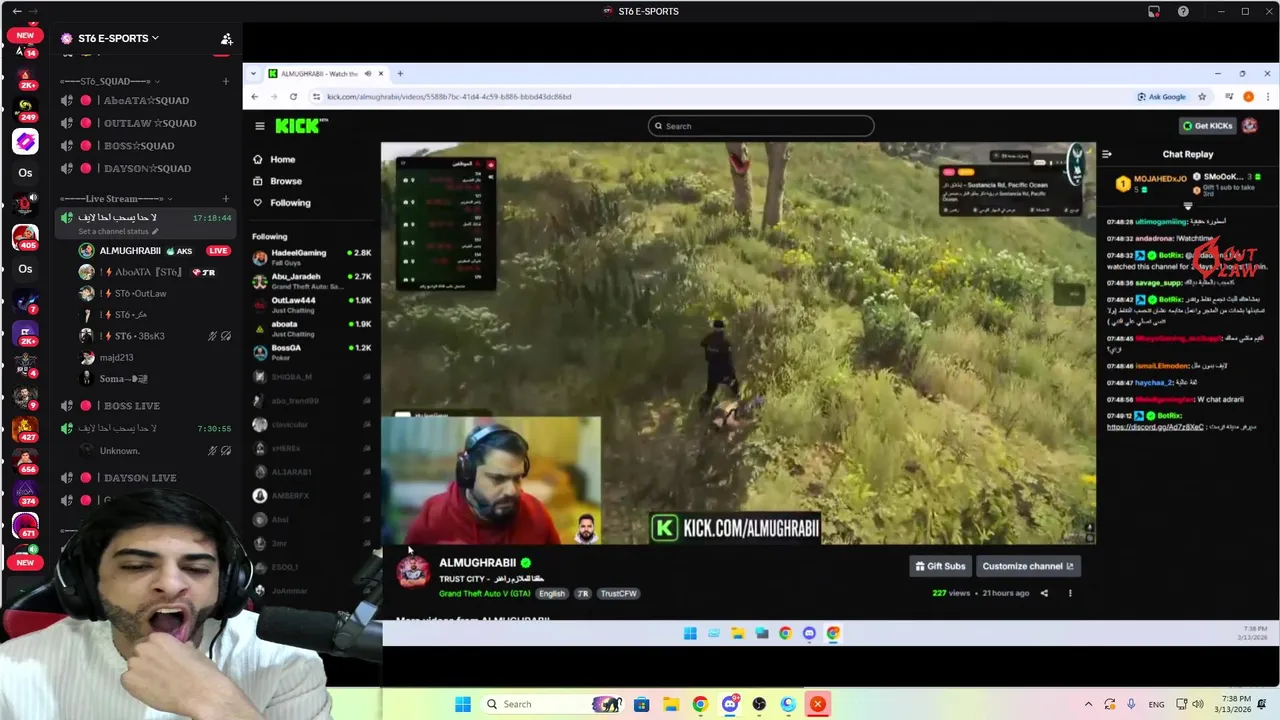This screenshot has width=1280, height=720.
Task: Reload the page in inner Chrome
Action: pos(293,97)
